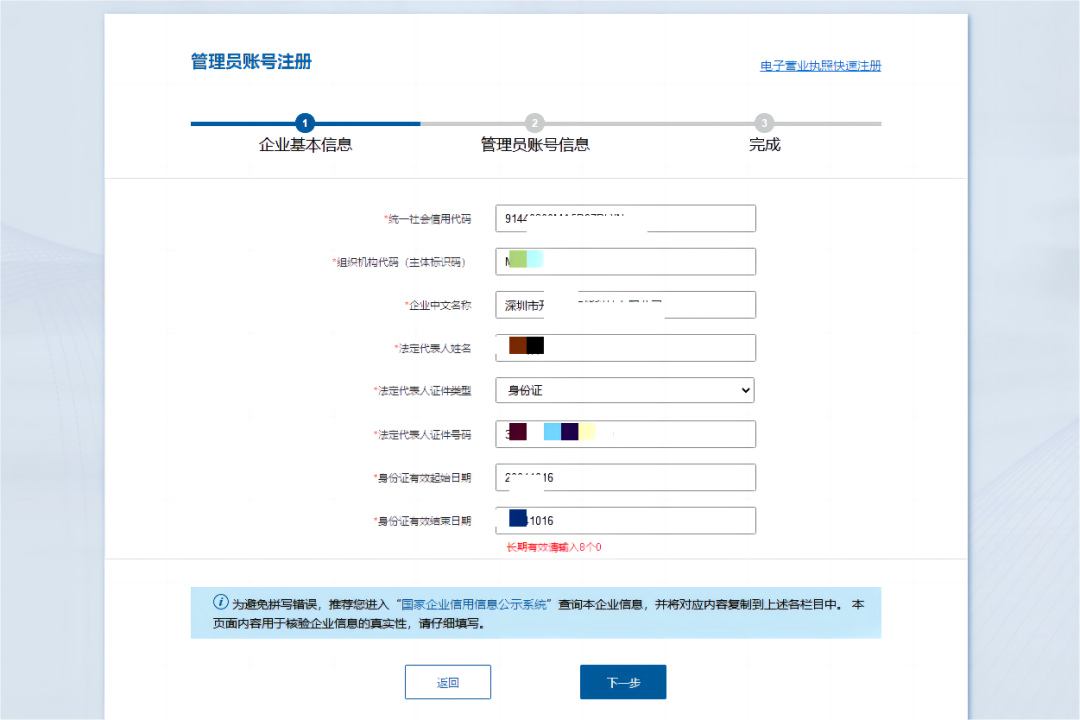Click the 企业中文名称 input field
The image size is (1080, 720).
[x=625, y=304]
